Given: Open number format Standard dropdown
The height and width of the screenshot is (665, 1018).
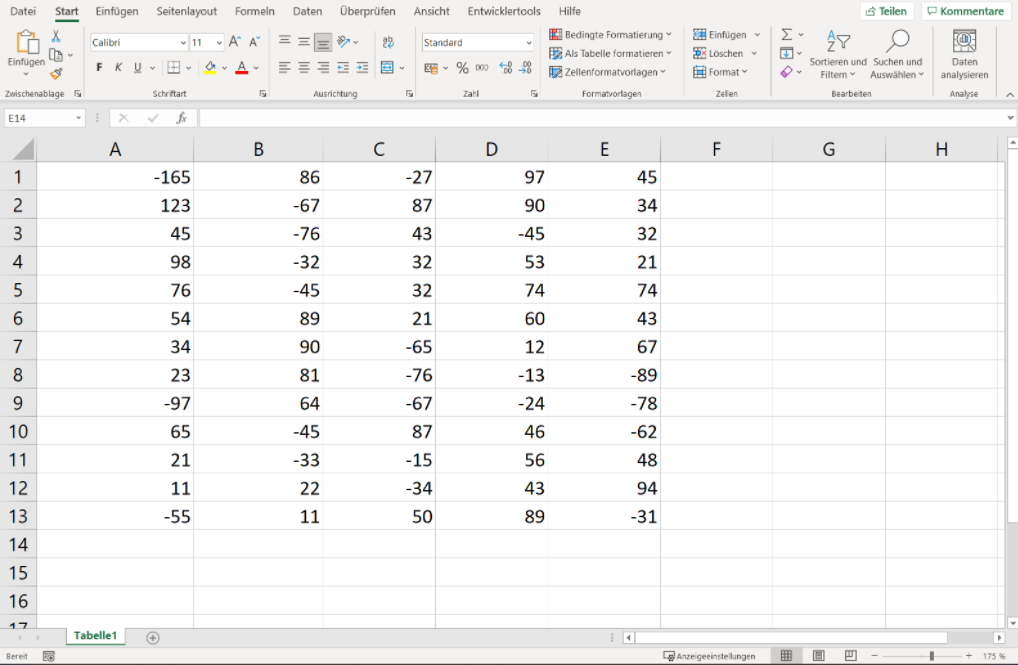Looking at the screenshot, I should (529, 43).
